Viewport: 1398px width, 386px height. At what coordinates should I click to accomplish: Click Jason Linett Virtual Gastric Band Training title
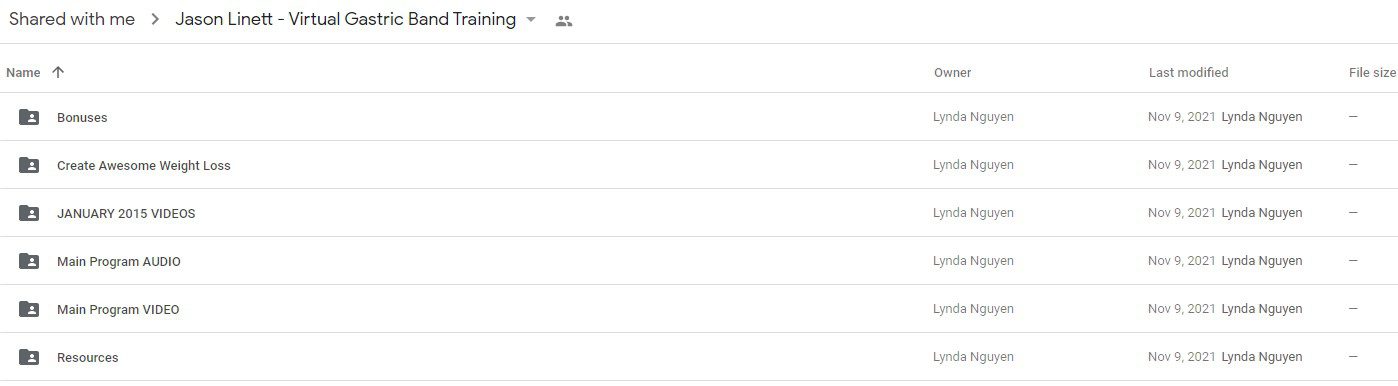pos(346,20)
